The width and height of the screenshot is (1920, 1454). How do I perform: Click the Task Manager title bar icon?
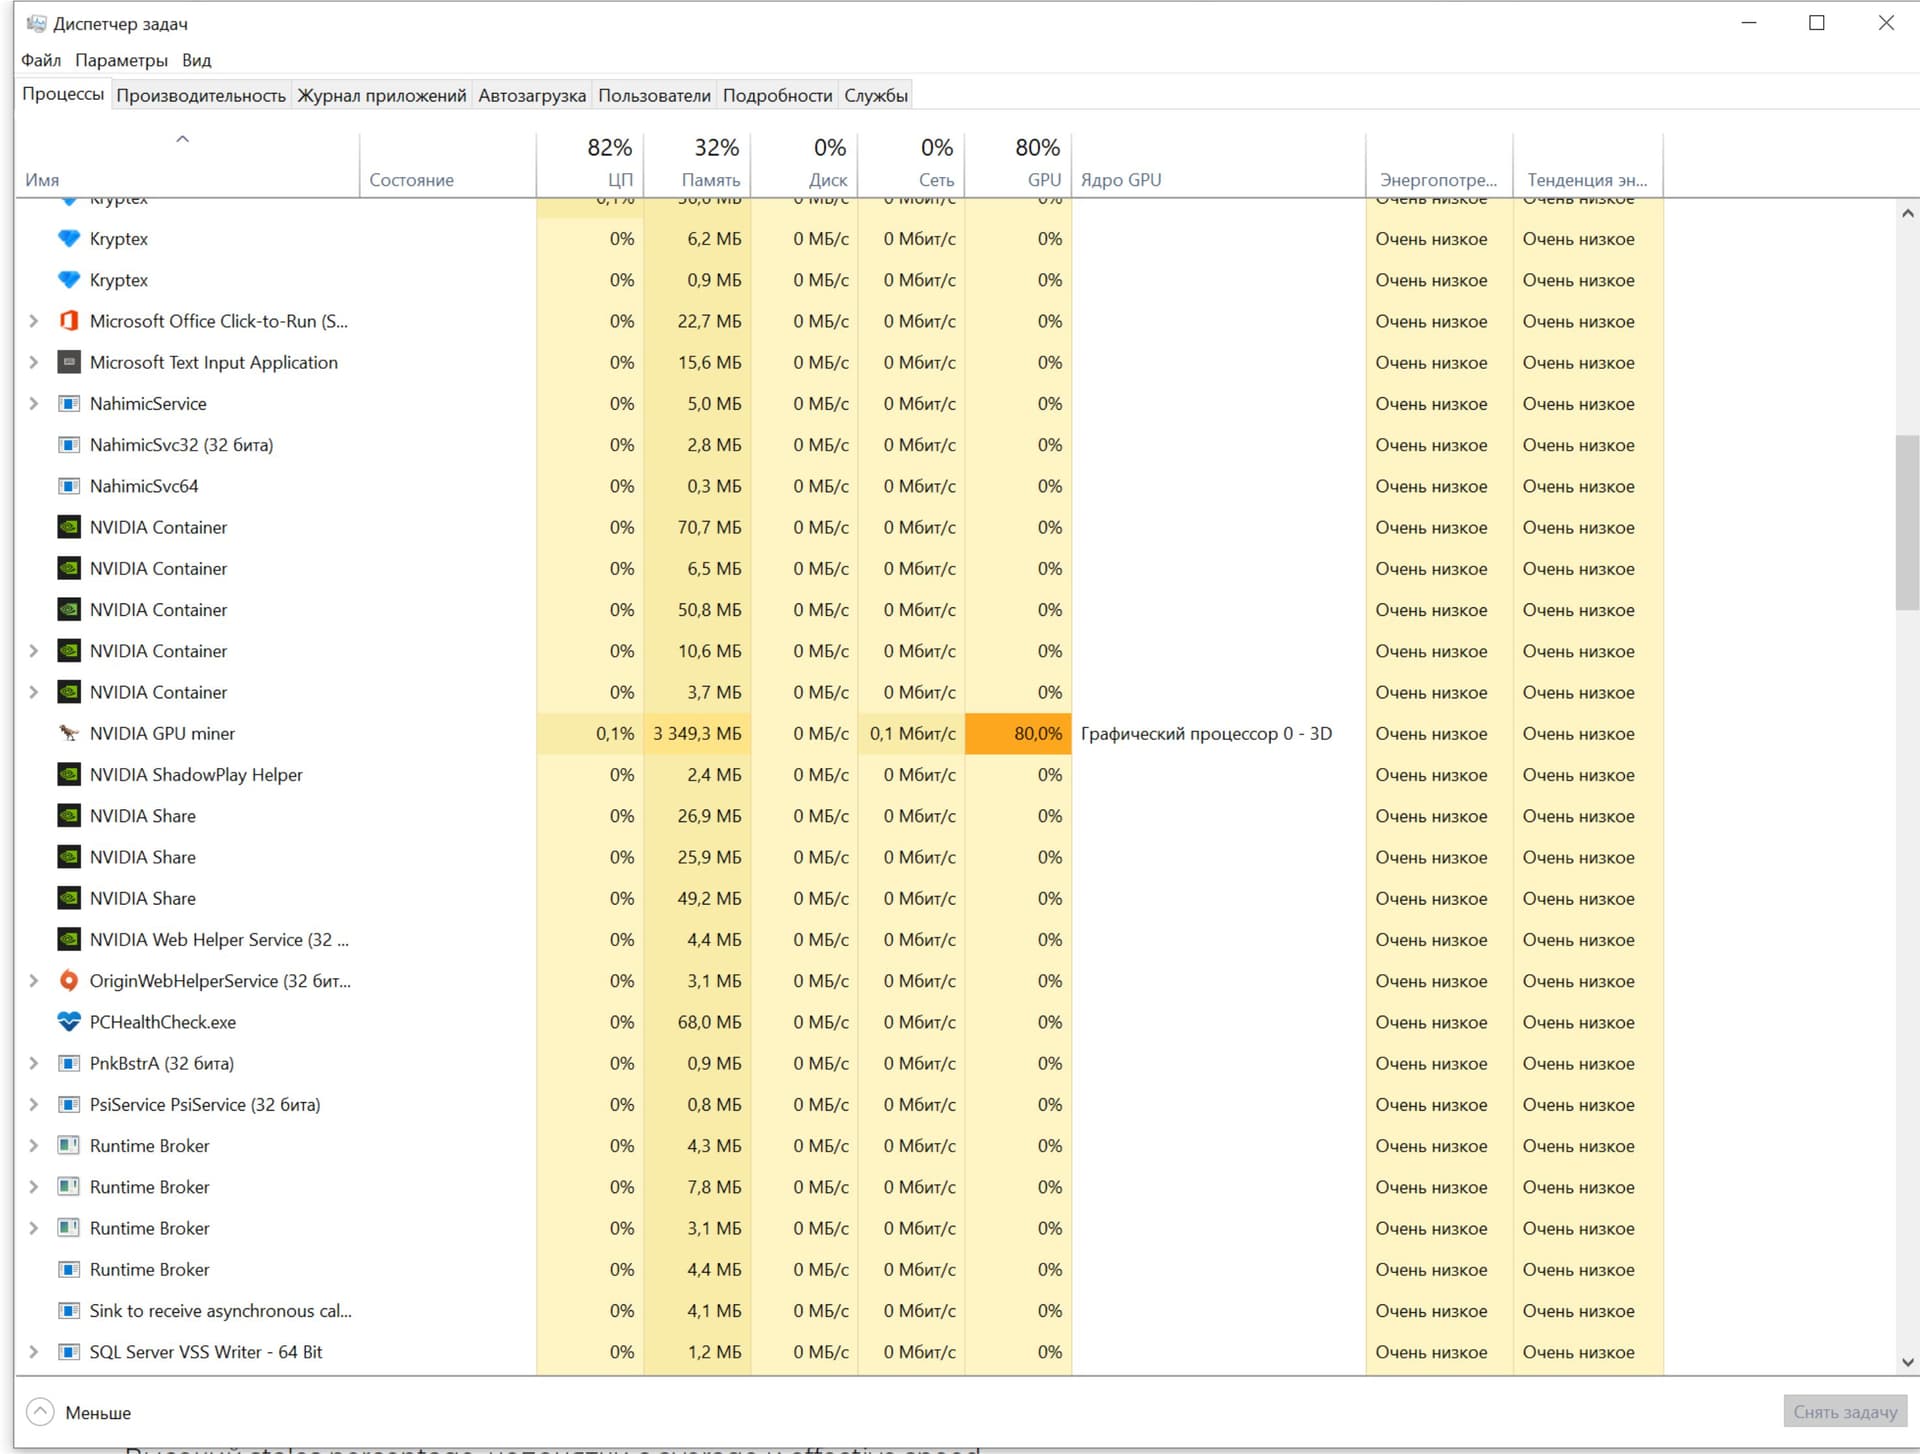coord(36,23)
